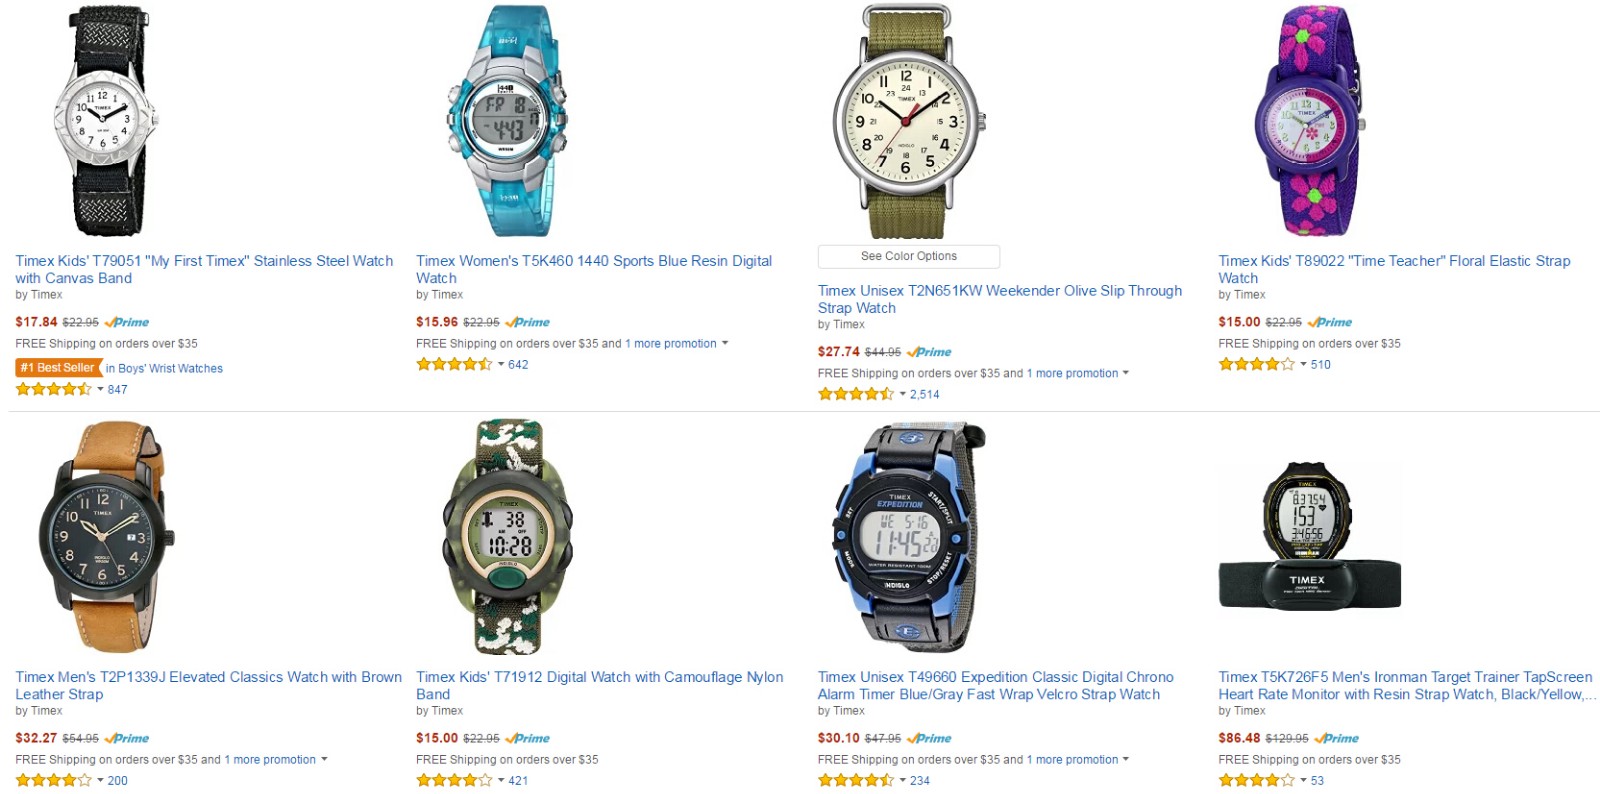Click the star rating for the camouflage watch
The image size is (1600, 794).
(x=455, y=780)
